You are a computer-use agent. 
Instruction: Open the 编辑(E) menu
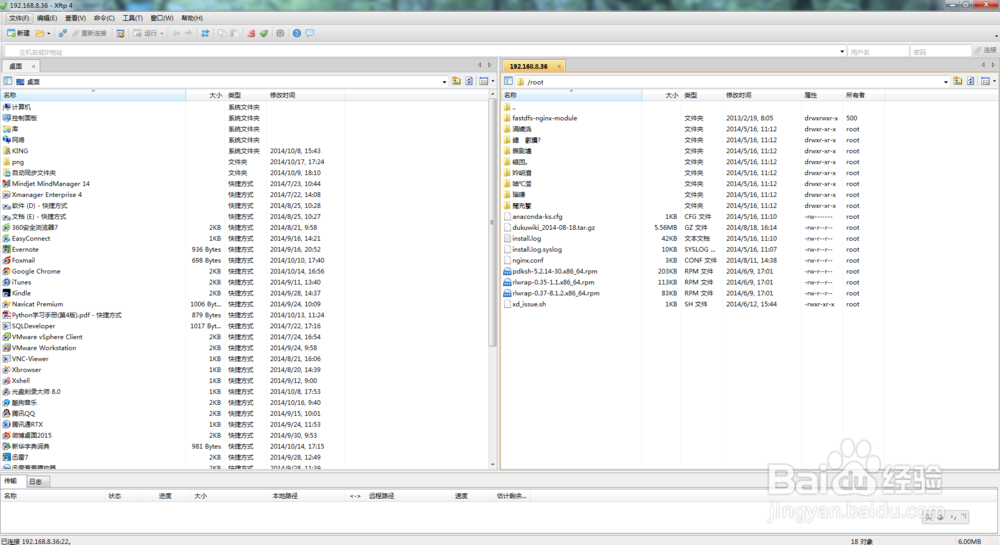click(47, 18)
